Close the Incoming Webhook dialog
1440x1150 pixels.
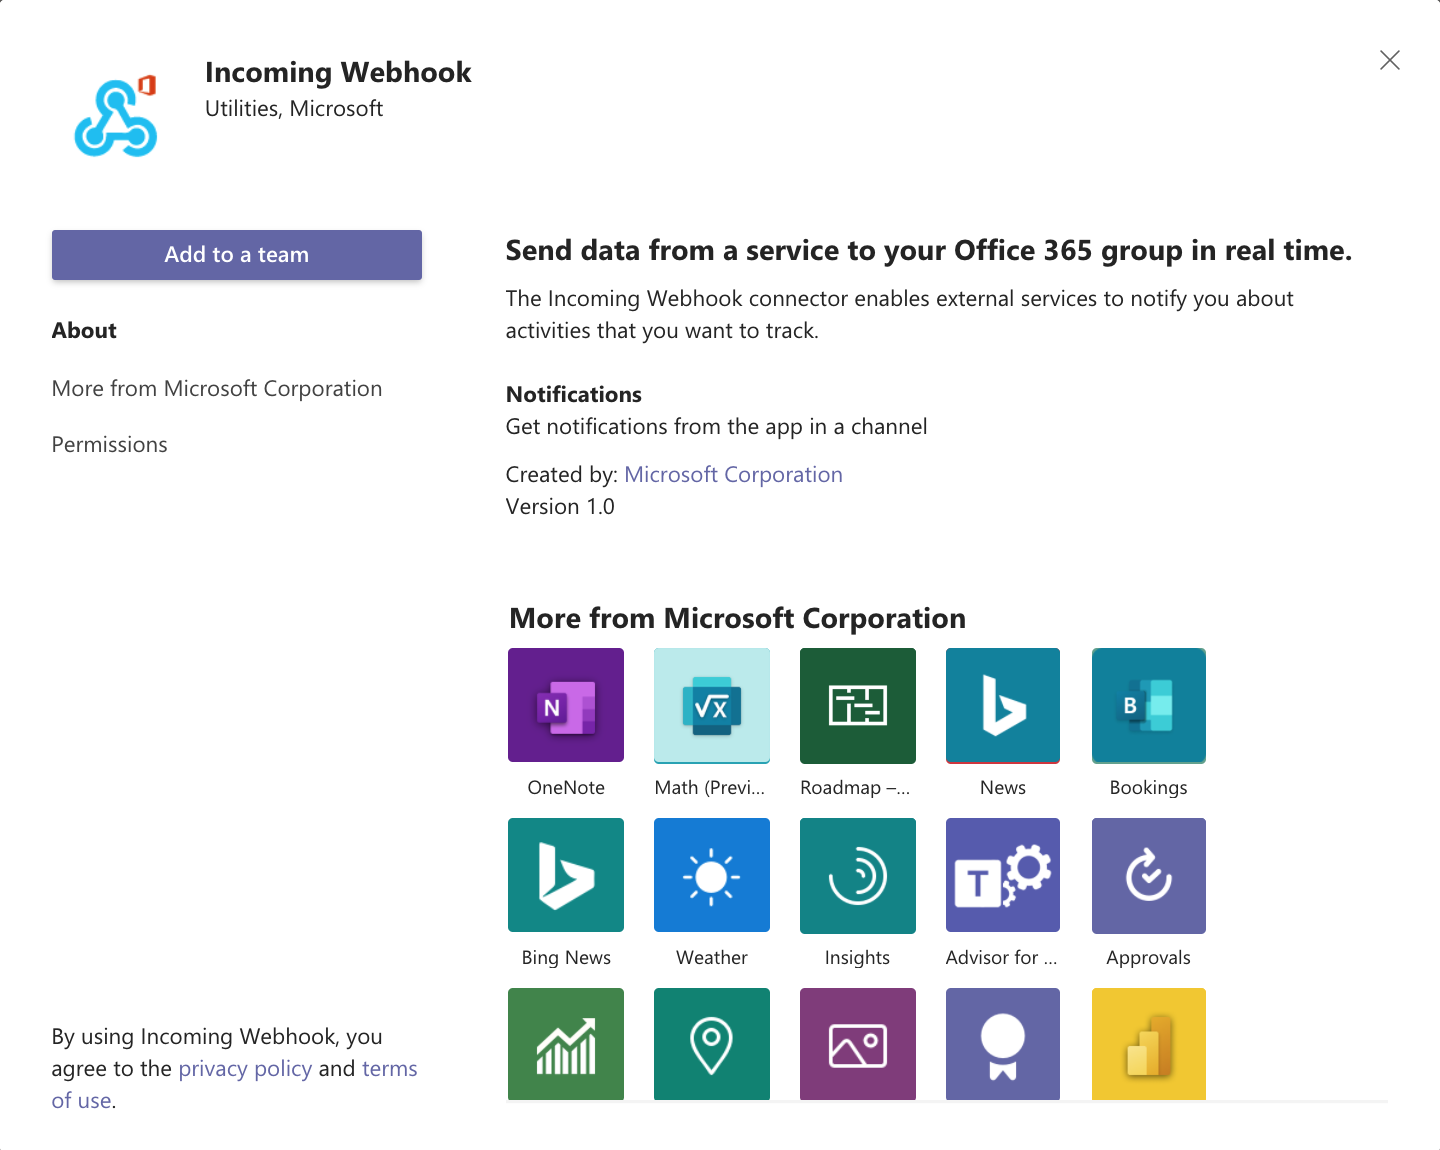tap(1390, 60)
